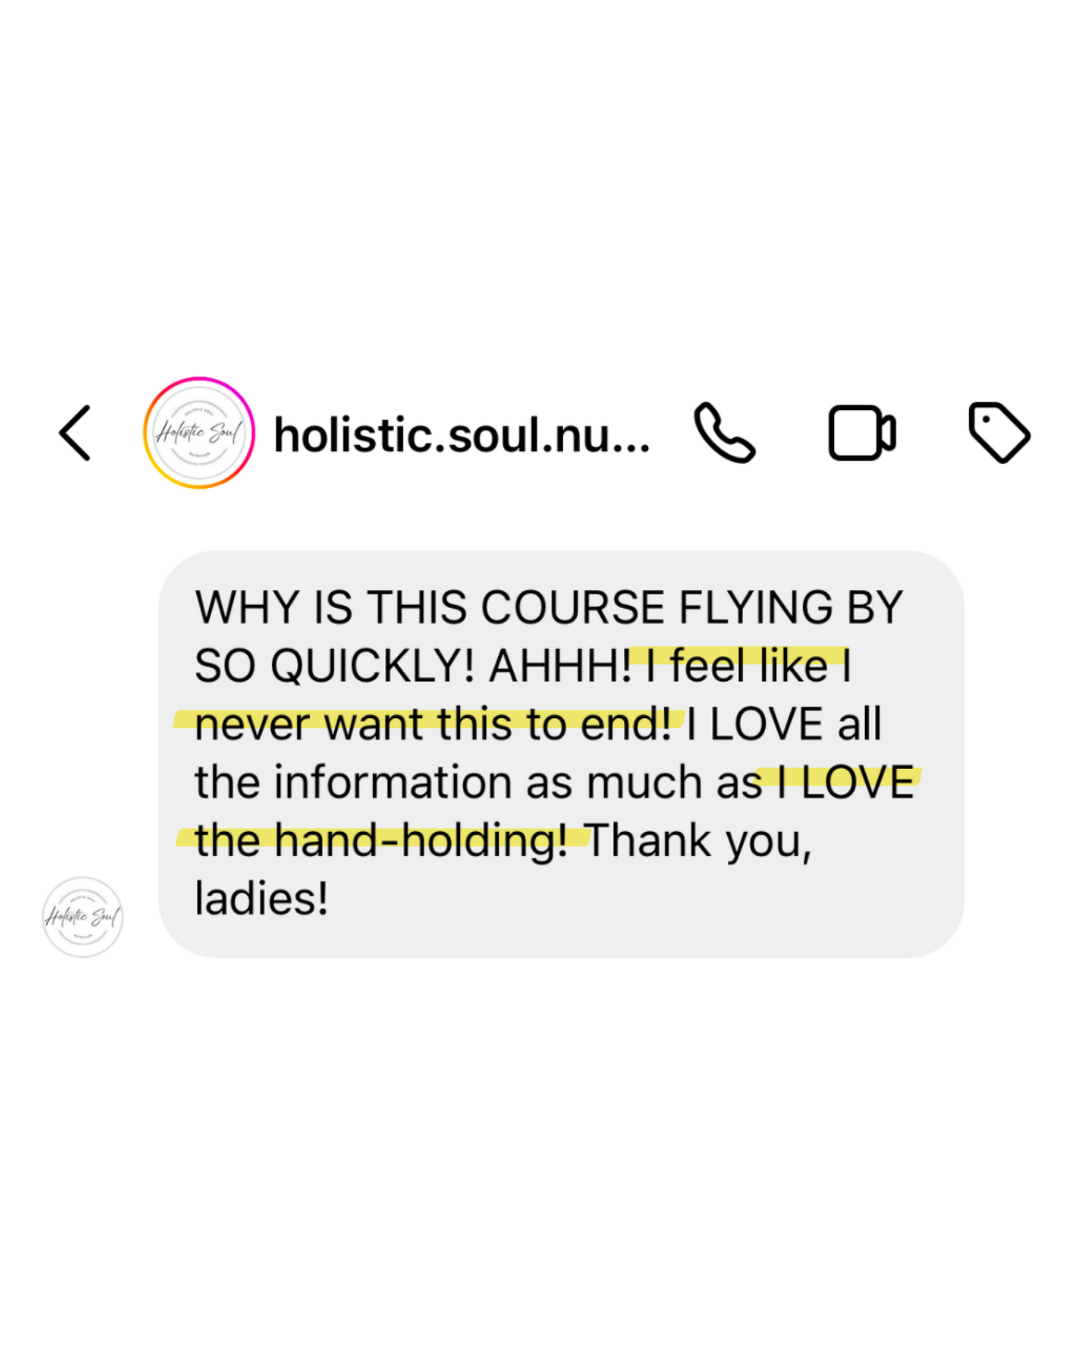1080x1350 pixels.
Task: Click the "Thank you," text in the message
Action: [699, 842]
